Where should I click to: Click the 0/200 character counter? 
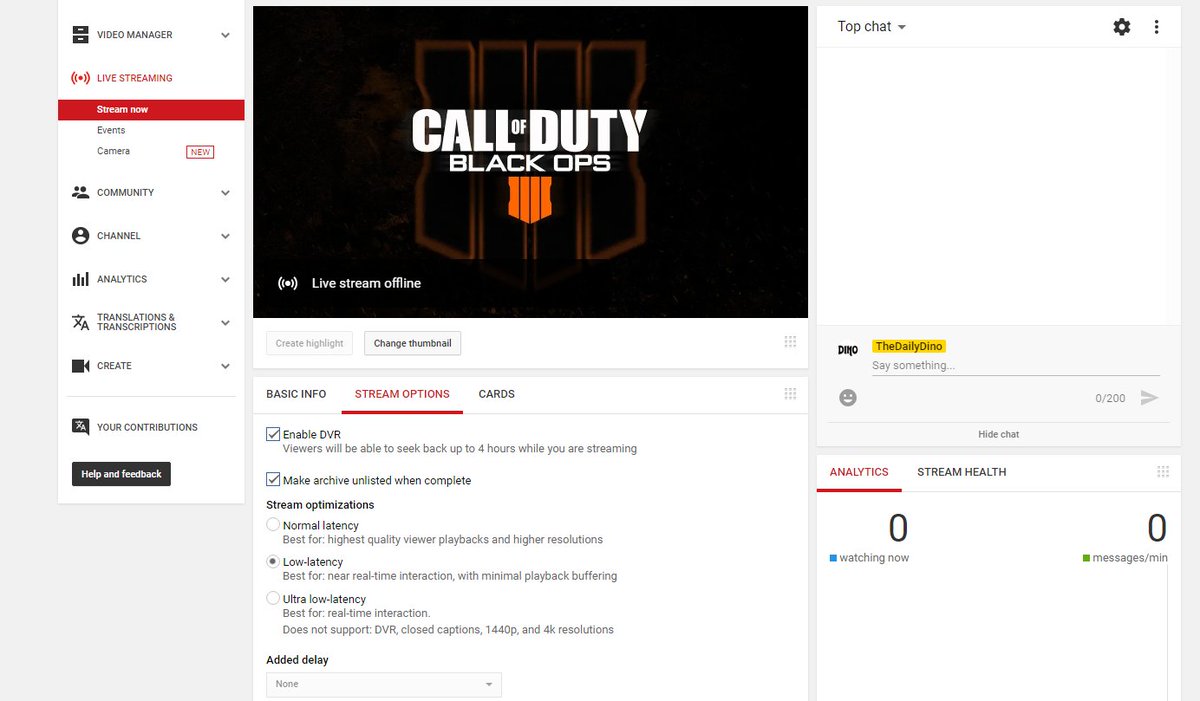pyautogui.click(x=1110, y=398)
